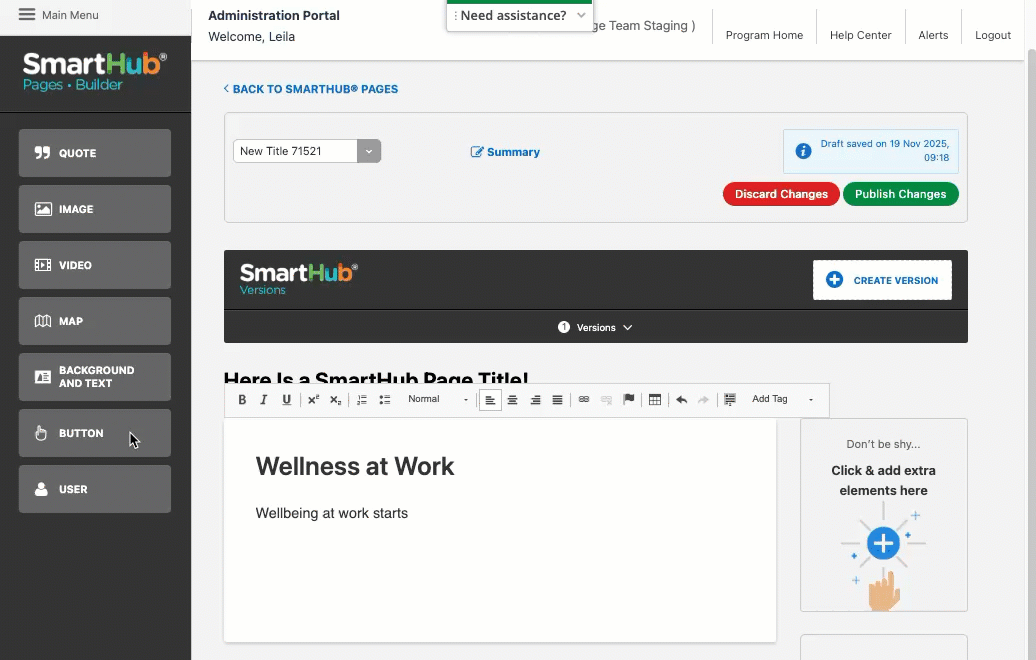Center align the text
Image resolution: width=1036 pixels, height=660 pixels.
[513, 400]
